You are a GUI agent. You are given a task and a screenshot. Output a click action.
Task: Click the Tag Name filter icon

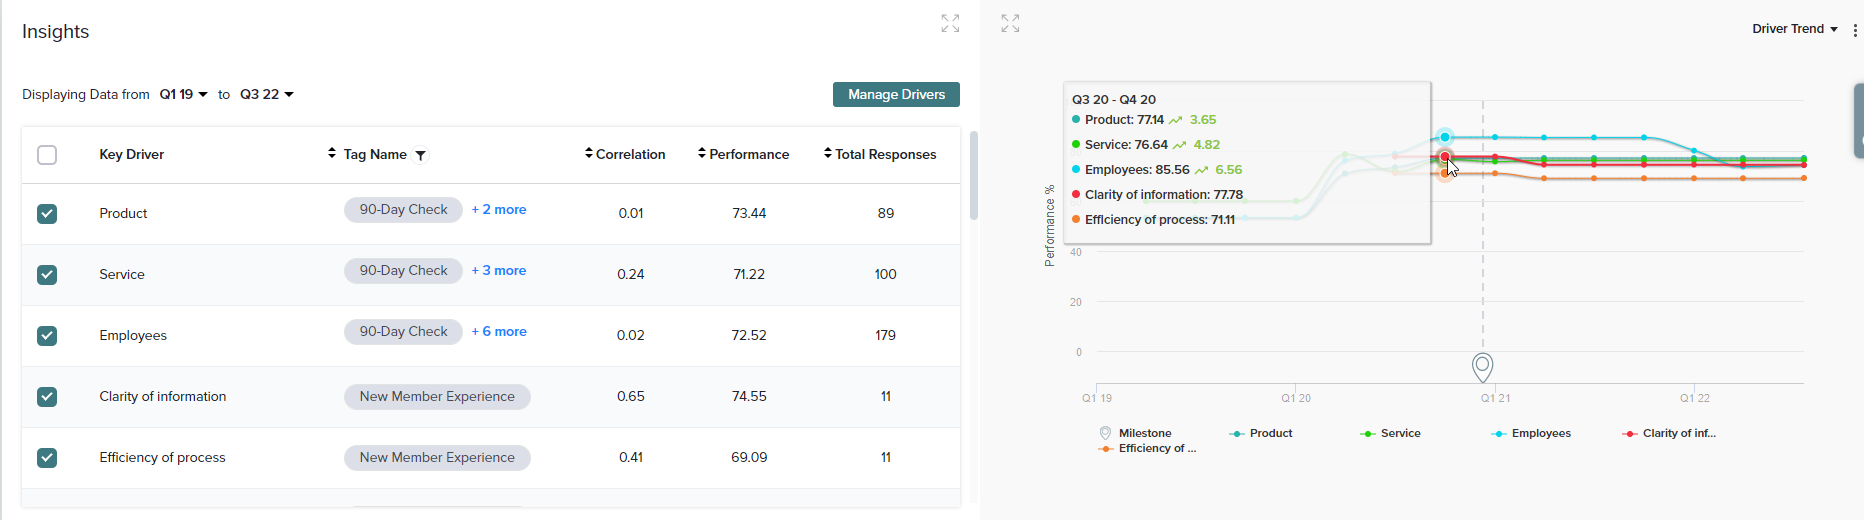click(x=421, y=155)
